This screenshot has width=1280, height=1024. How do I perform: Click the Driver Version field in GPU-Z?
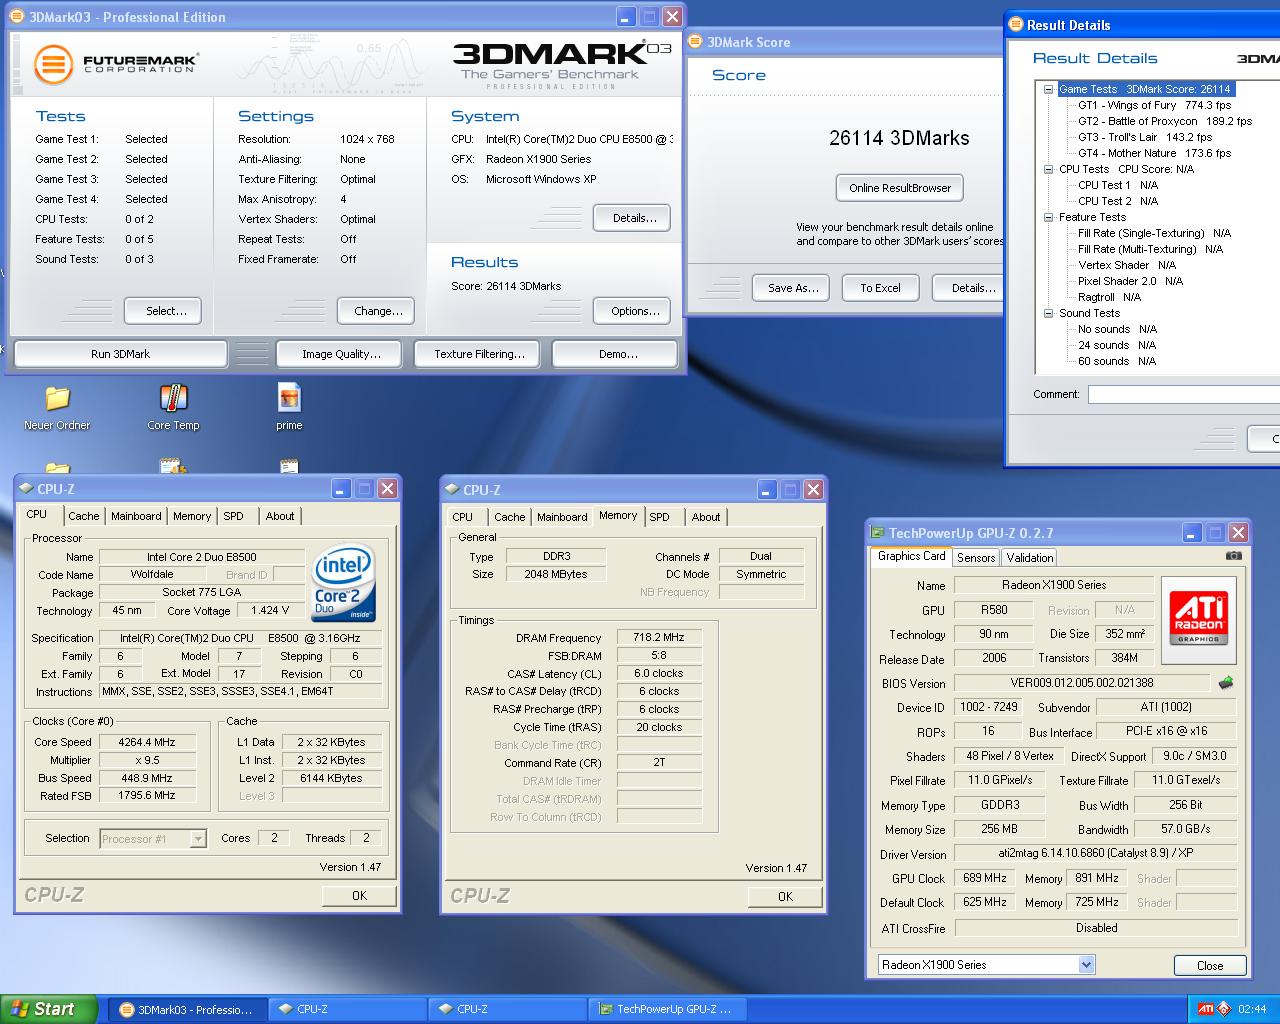pyautogui.click(x=1095, y=853)
